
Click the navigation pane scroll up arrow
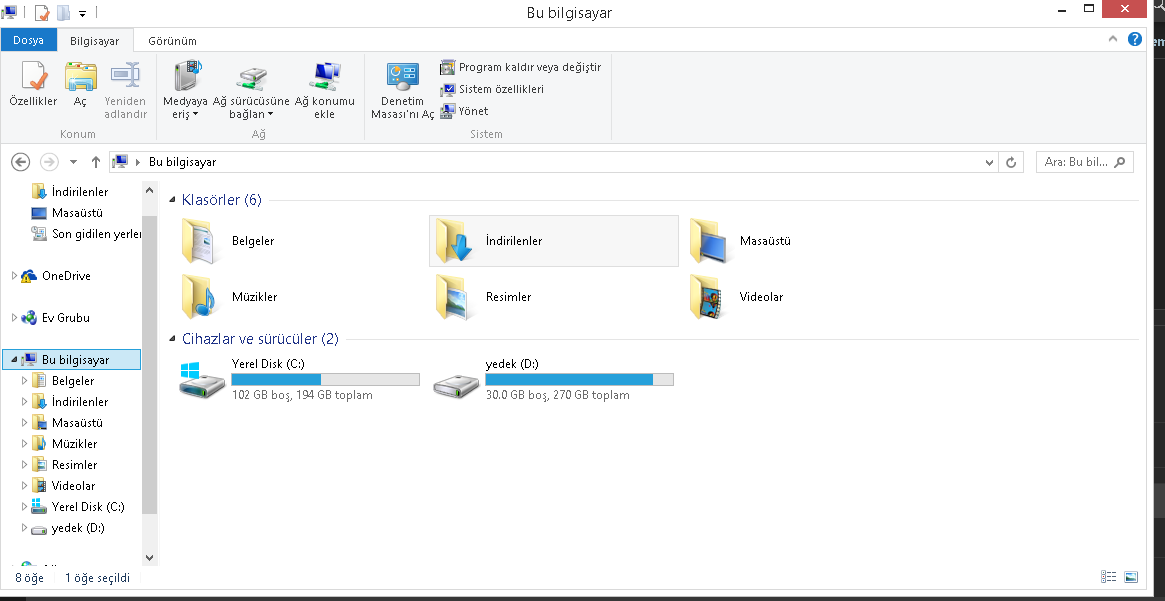pyautogui.click(x=149, y=191)
